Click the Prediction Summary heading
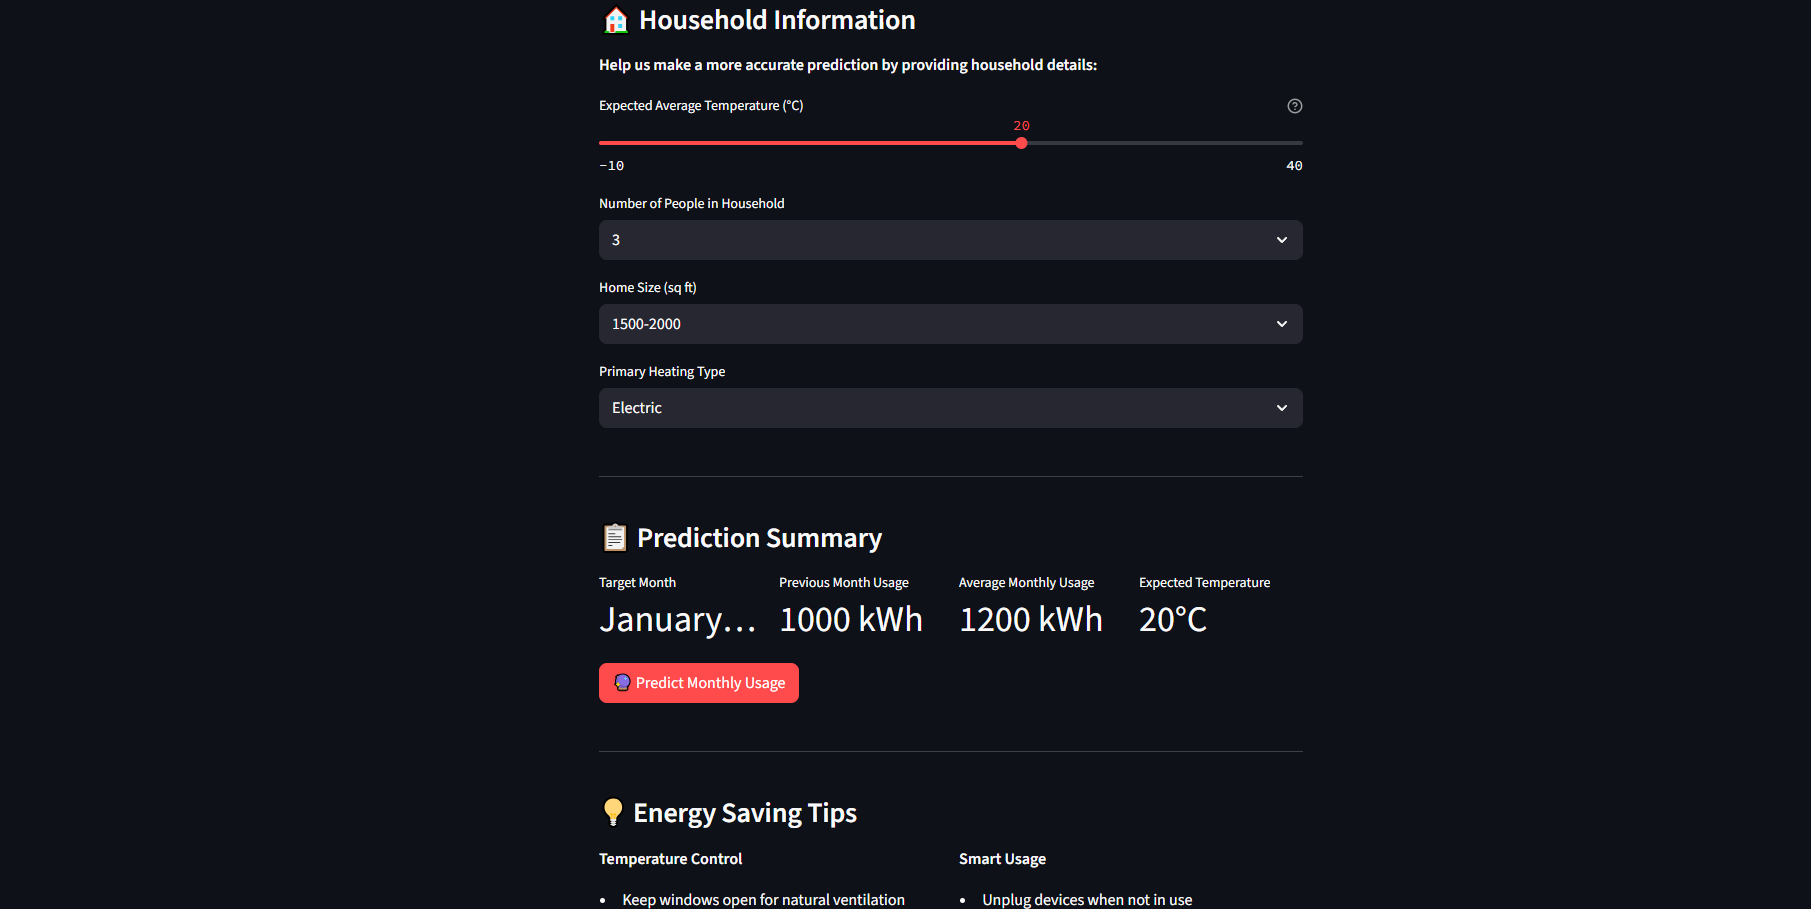This screenshot has width=1816, height=909. point(759,538)
